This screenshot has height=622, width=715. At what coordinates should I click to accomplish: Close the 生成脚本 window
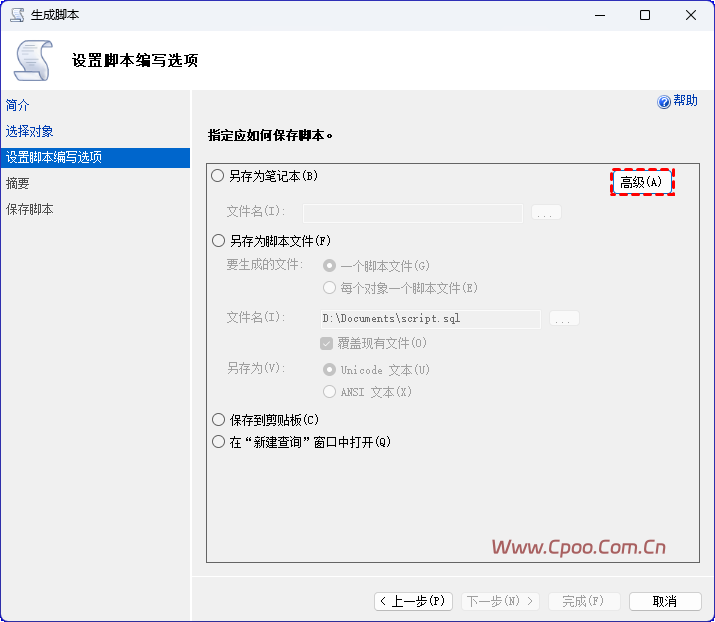pos(691,15)
